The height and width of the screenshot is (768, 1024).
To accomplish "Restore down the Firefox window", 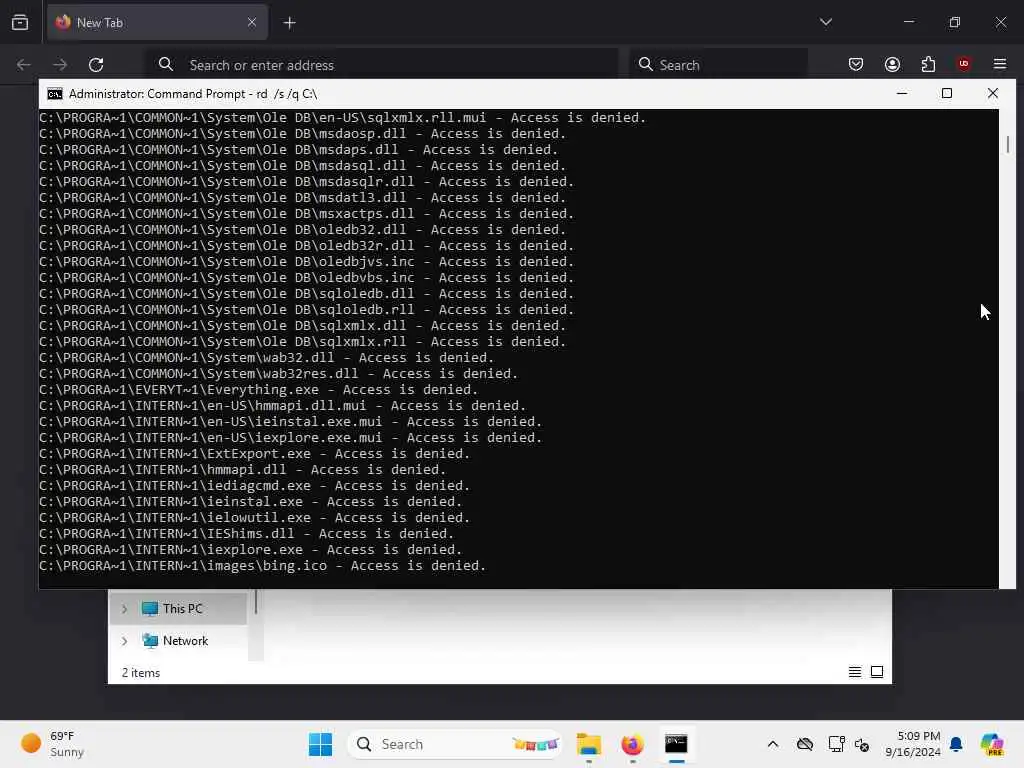I will pyautogui.click(x=955, y=22).
